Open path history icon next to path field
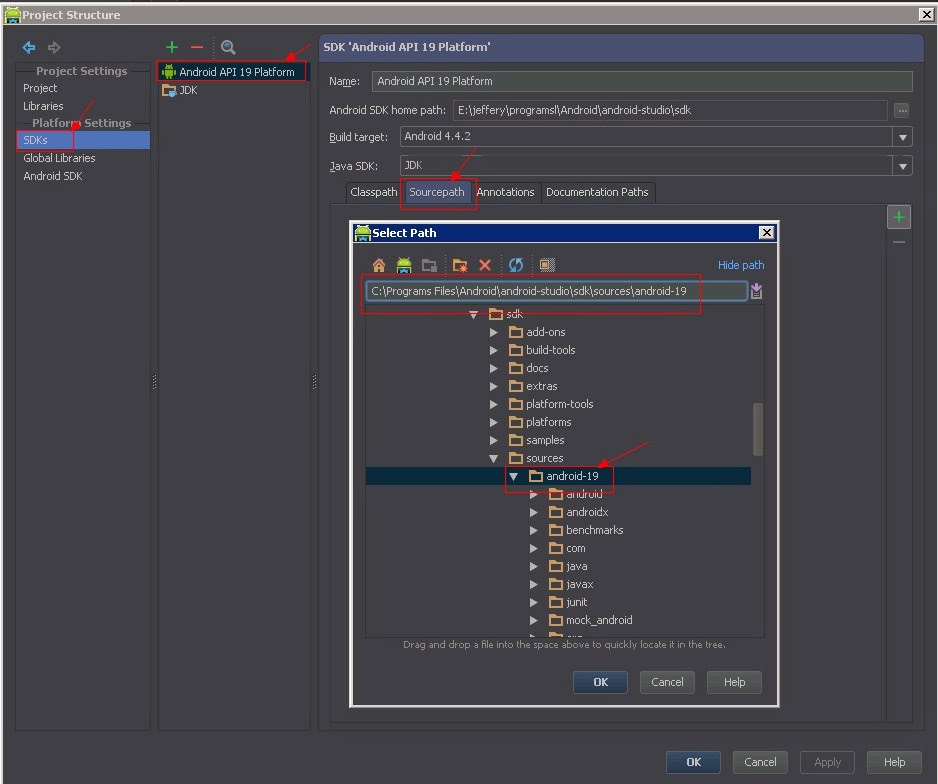This screenshot has height=784, width=938. (756, 291)
